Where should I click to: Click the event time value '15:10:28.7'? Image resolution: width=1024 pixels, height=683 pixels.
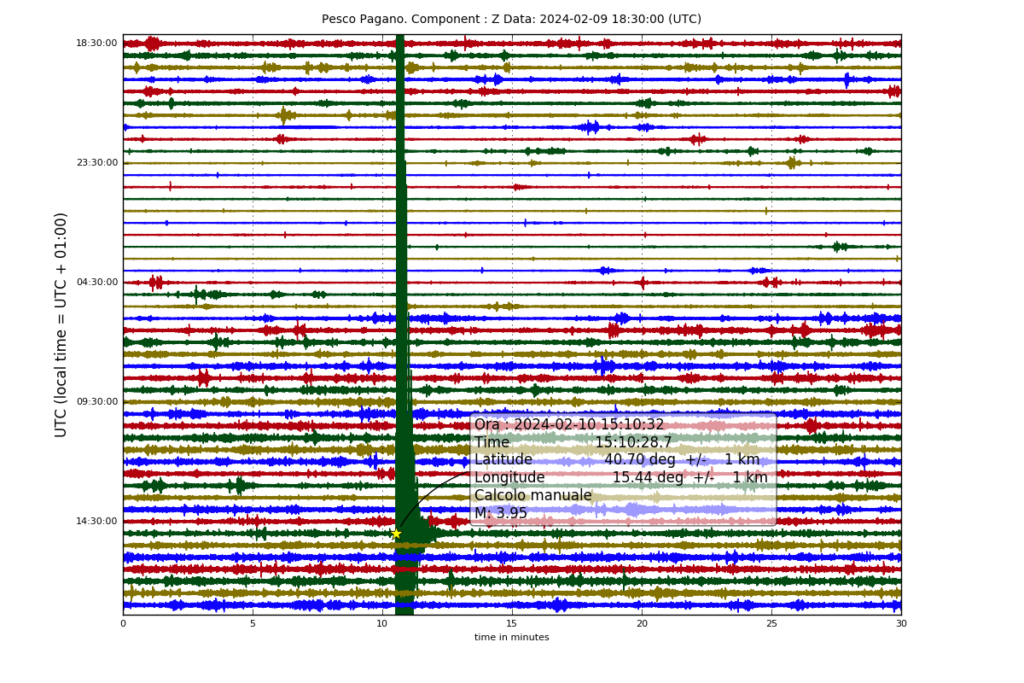click(633, 442)
